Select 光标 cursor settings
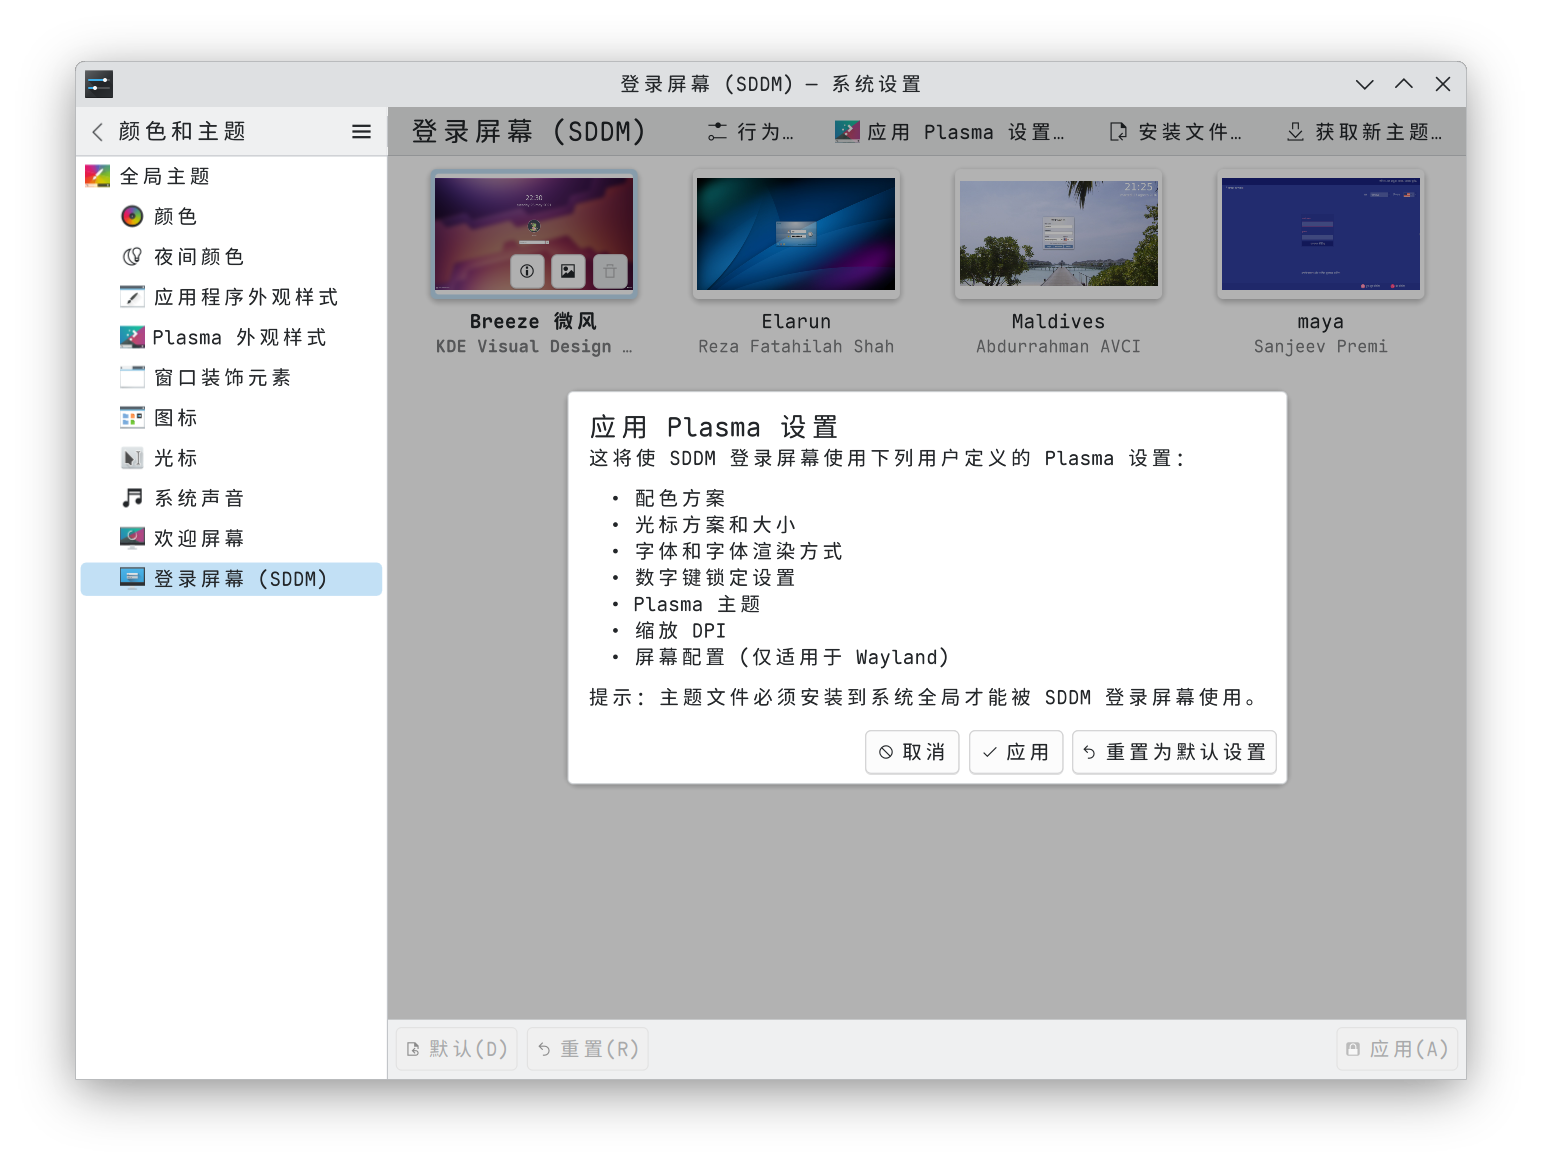The image size is (1542, 1169). pos(175,458)
